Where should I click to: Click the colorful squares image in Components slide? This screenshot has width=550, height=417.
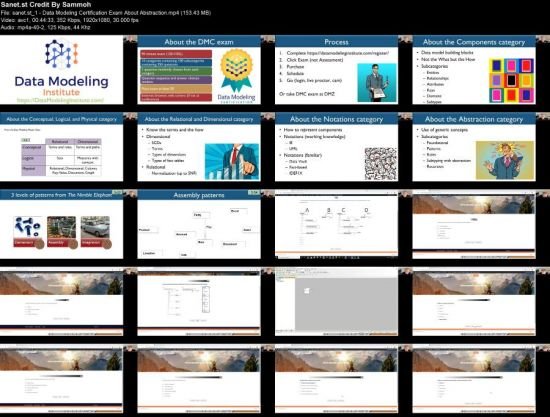(511, 81)
